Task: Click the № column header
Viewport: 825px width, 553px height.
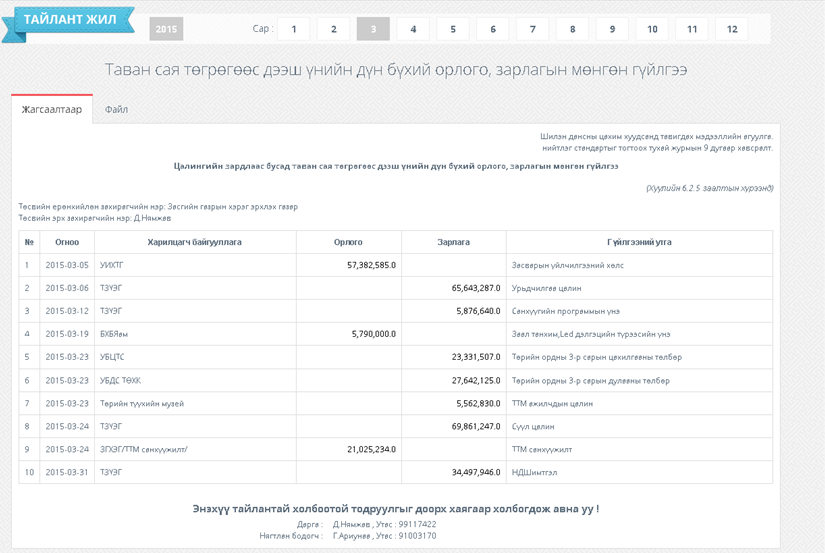Action: (x=29, y=242)
